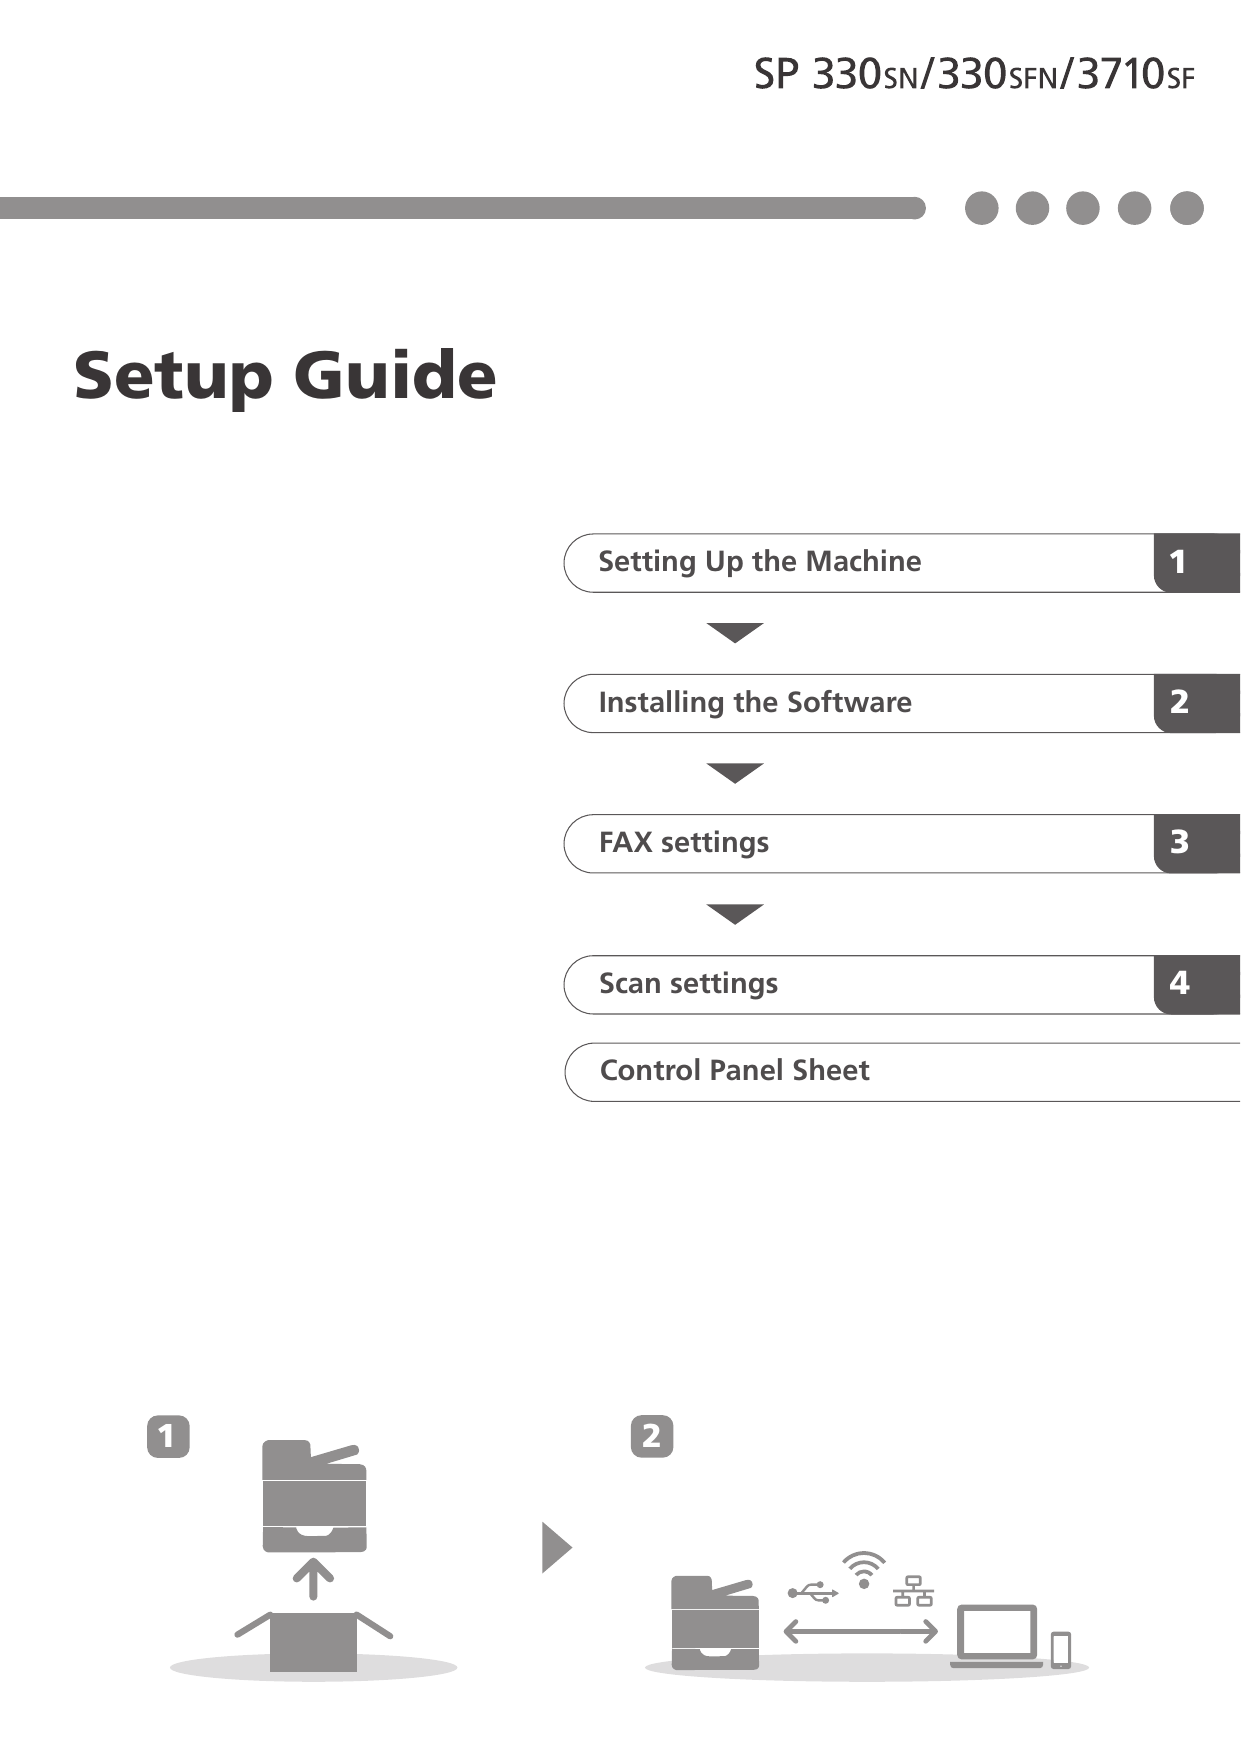The height and width of the screenshot is (1754, 1241).
Task: Click the down arrow below Setting Up the Machine
Action: click(735, 632)
